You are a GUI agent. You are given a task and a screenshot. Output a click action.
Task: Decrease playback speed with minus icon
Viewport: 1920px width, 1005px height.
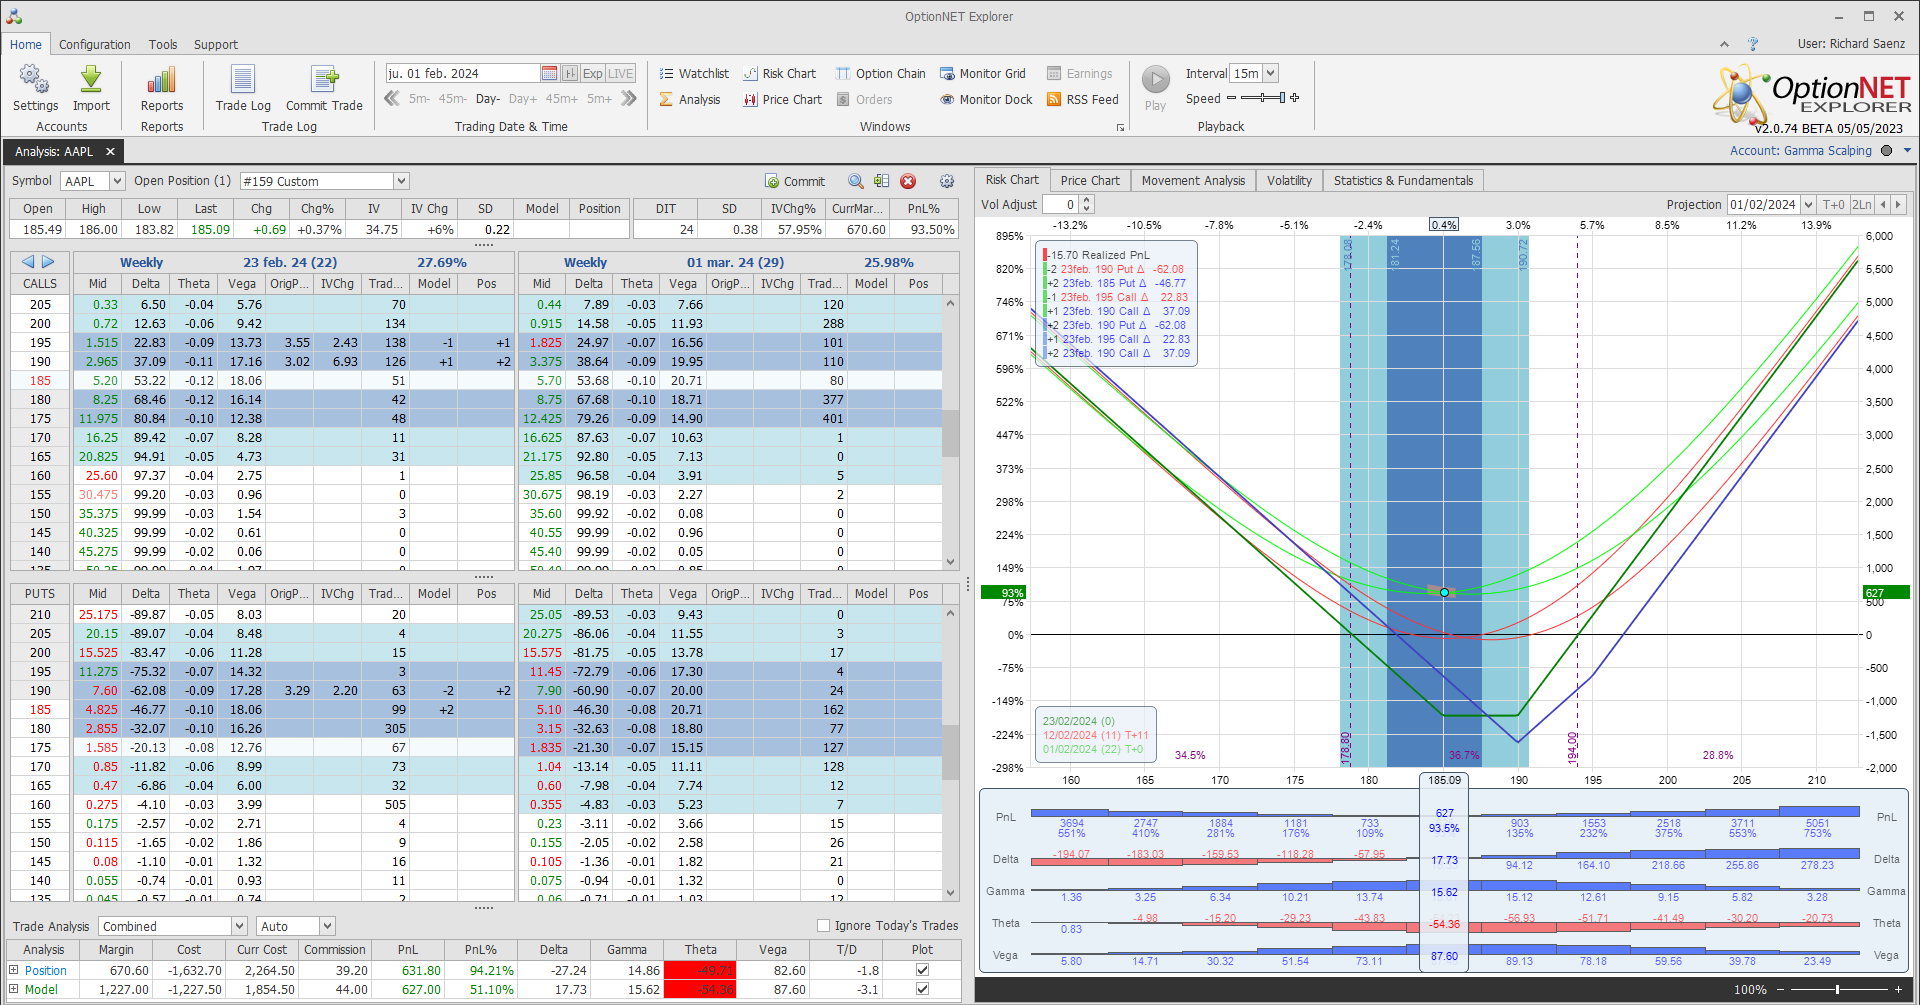pyautogui.click(x=1231, y=98)
